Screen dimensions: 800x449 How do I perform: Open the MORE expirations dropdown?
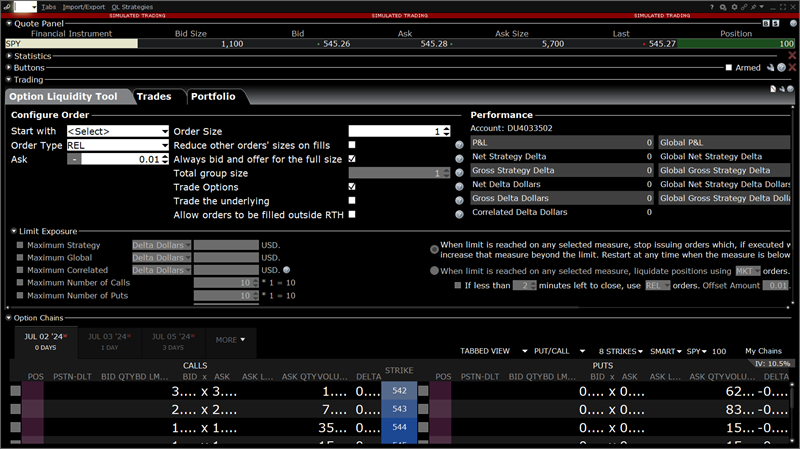[x=230, y=340]
